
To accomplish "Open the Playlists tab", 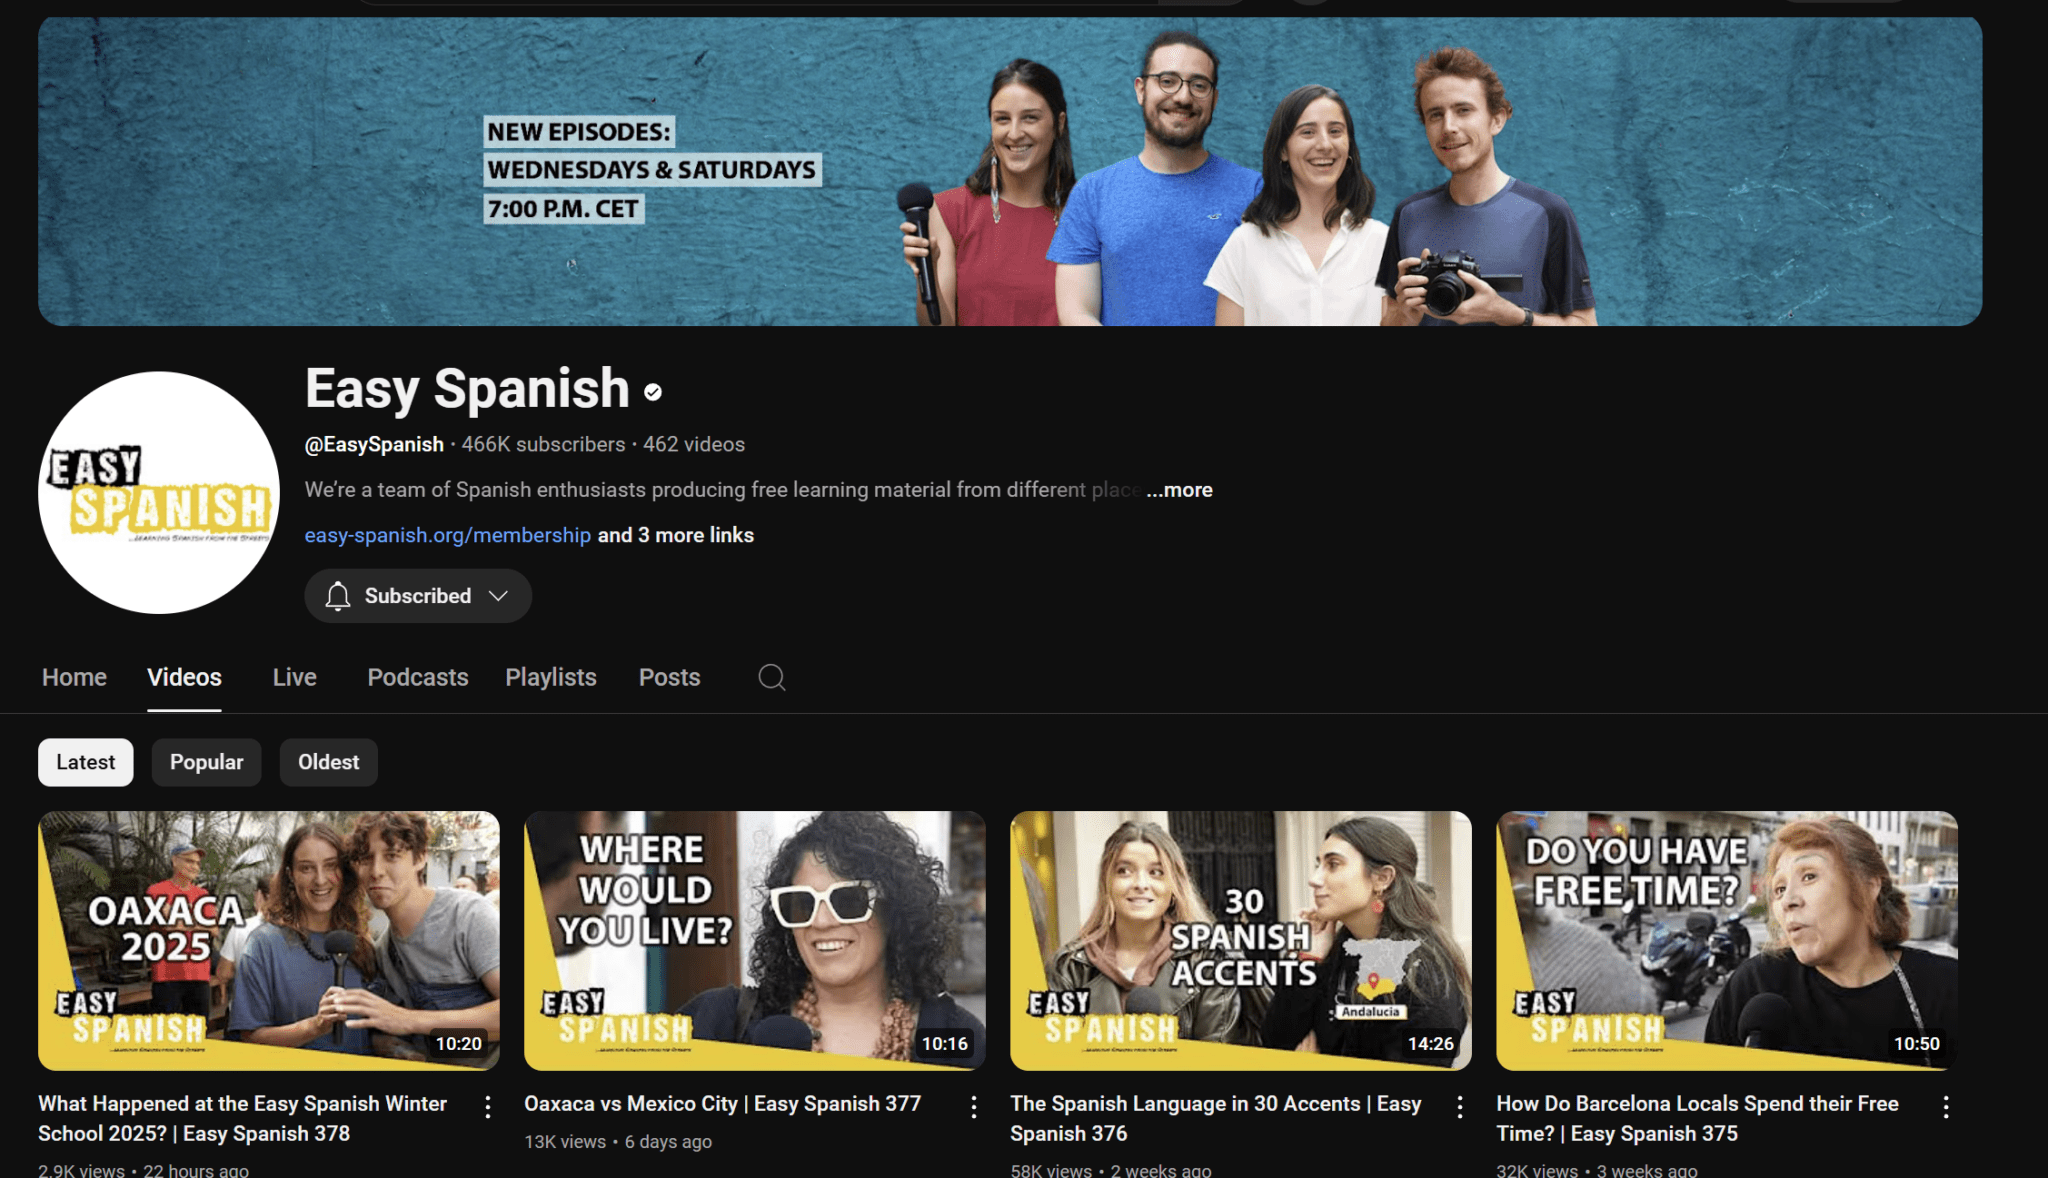I will (551, 677).
